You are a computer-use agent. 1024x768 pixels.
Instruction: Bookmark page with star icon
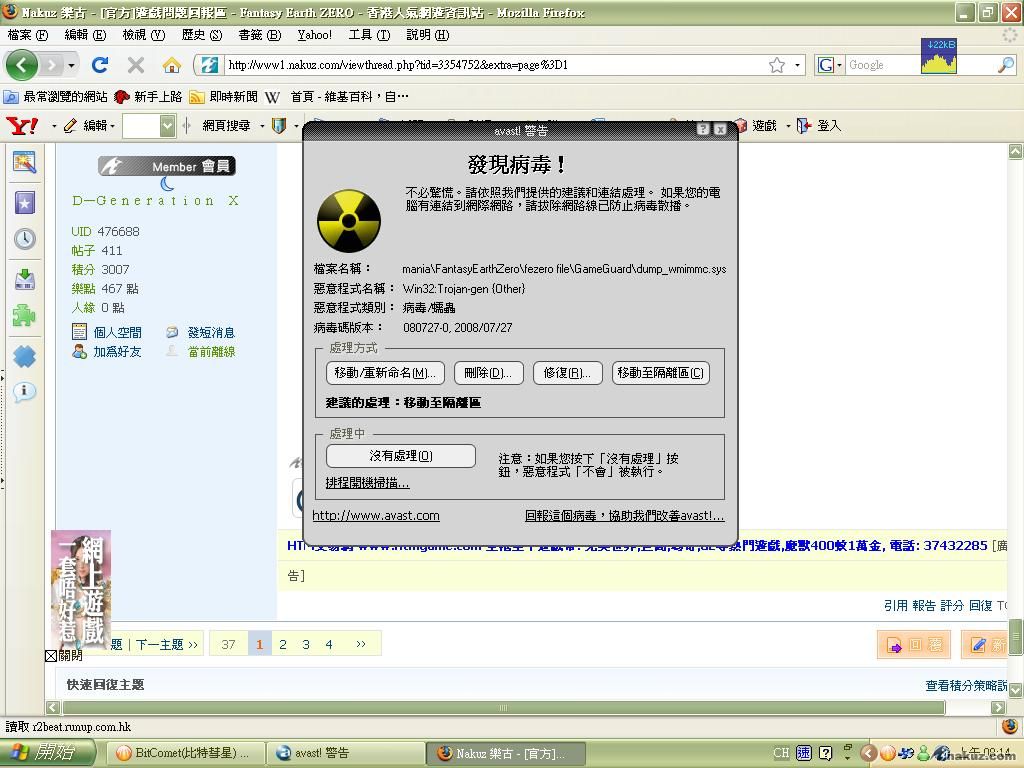pyautogui.click(x=776, y=65)
